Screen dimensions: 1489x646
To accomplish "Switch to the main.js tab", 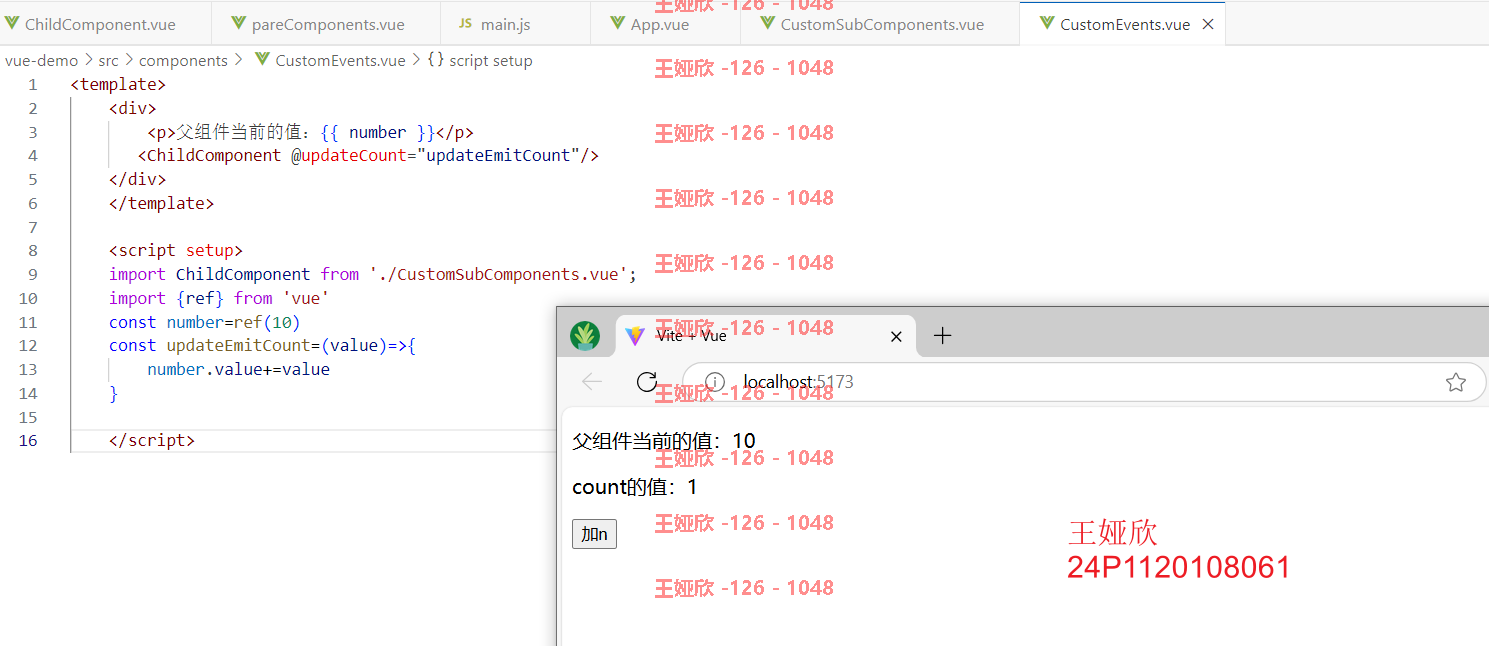I will [x=515, y=24].
